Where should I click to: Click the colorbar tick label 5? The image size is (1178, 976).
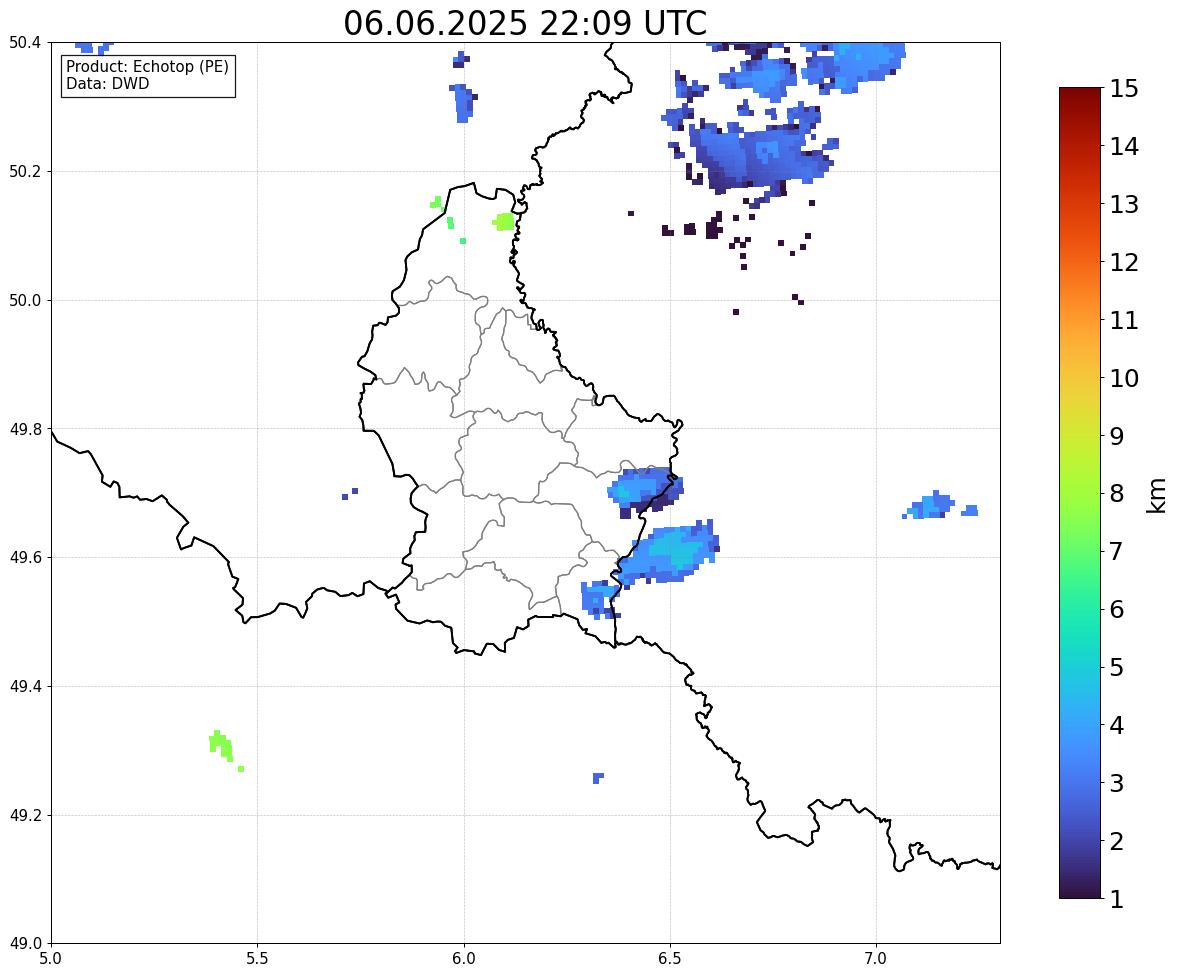tap(1117, 667)
